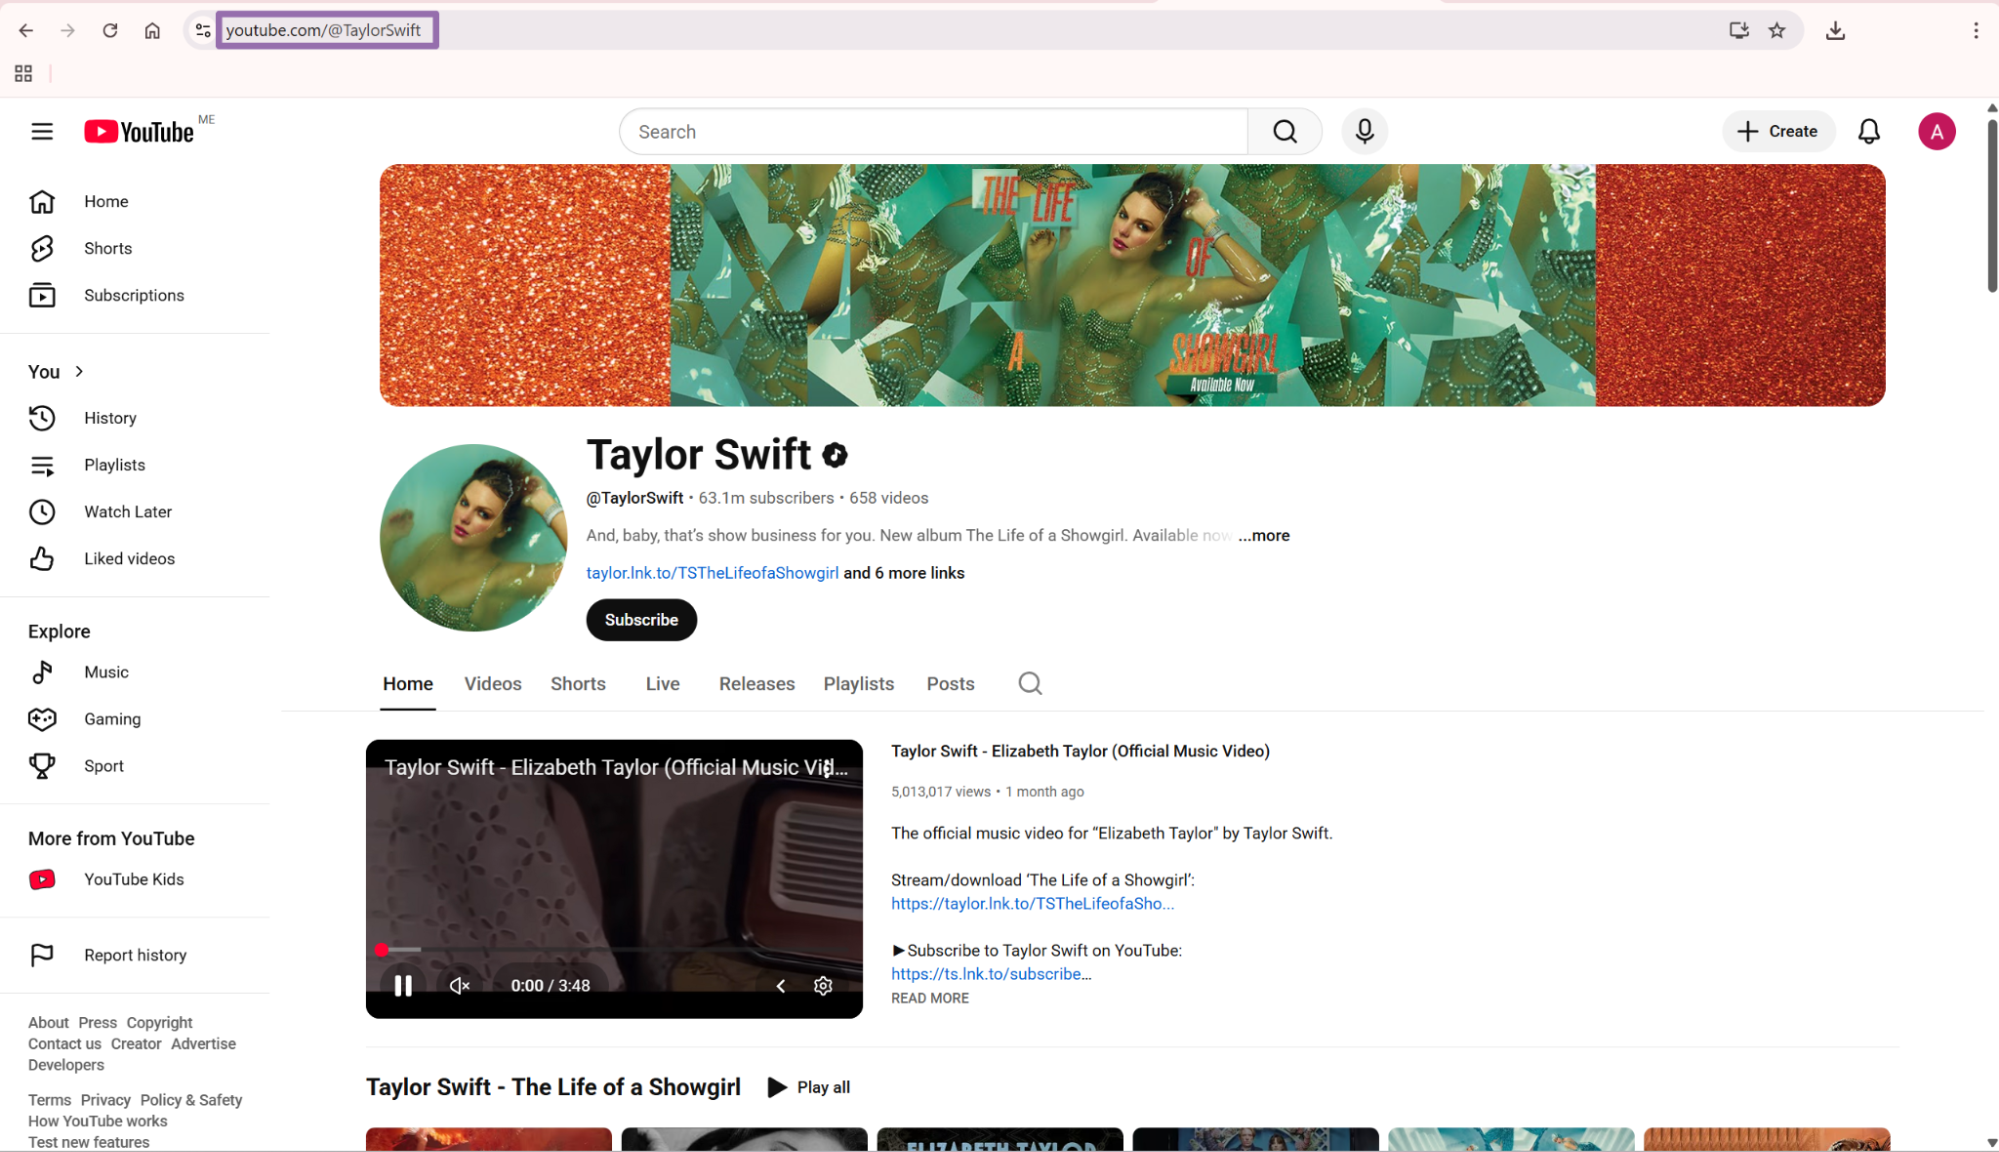Click the YouTube logo
The width and height of the screenshot is (1999, 1152).
tap(139, 132)
